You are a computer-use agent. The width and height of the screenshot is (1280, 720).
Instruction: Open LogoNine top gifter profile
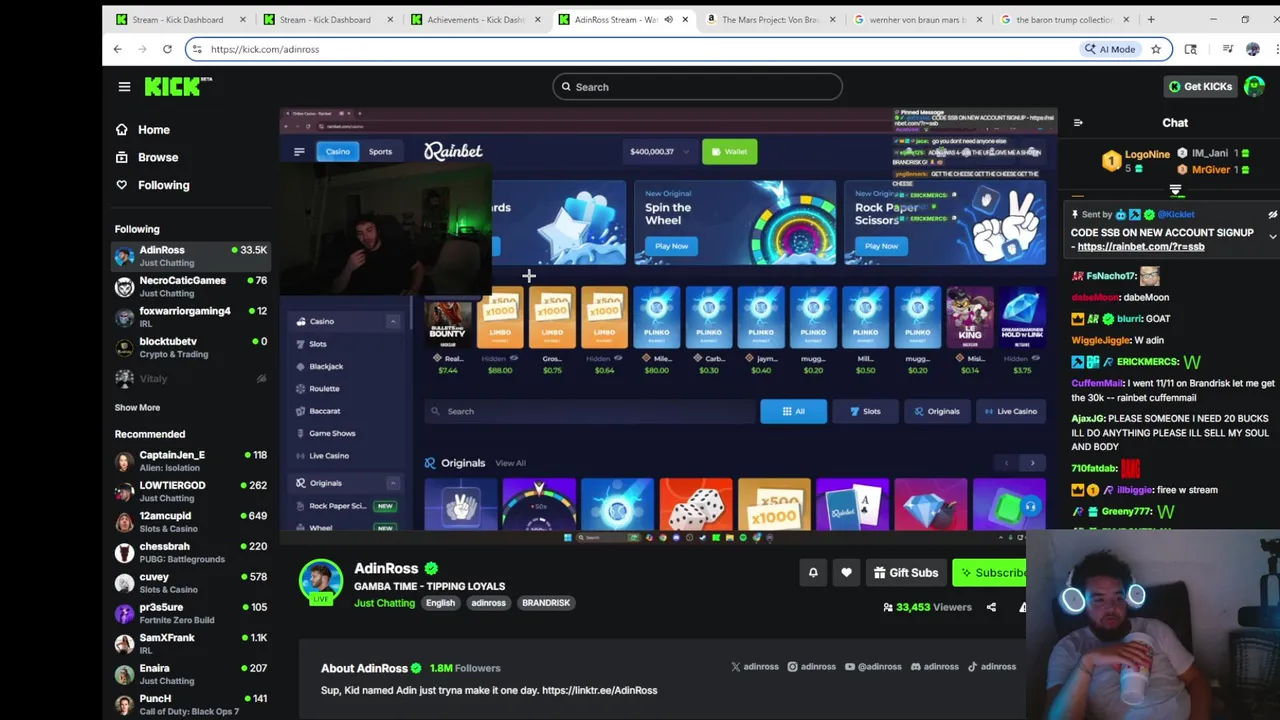[x=1147, y=154]
